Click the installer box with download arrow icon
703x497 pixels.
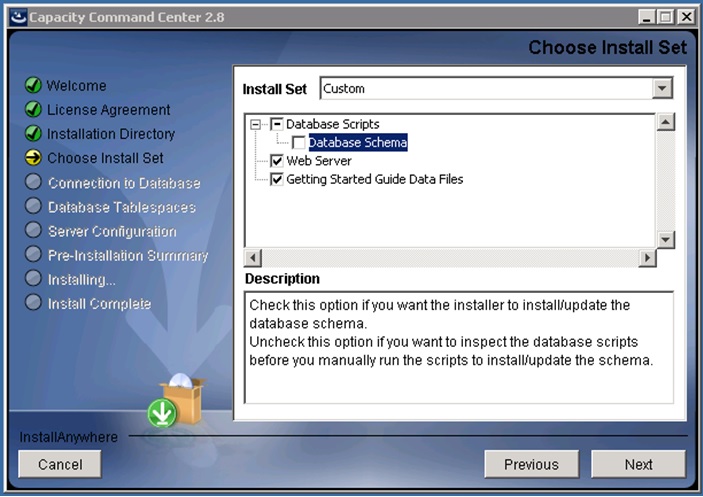click(176, 400)
